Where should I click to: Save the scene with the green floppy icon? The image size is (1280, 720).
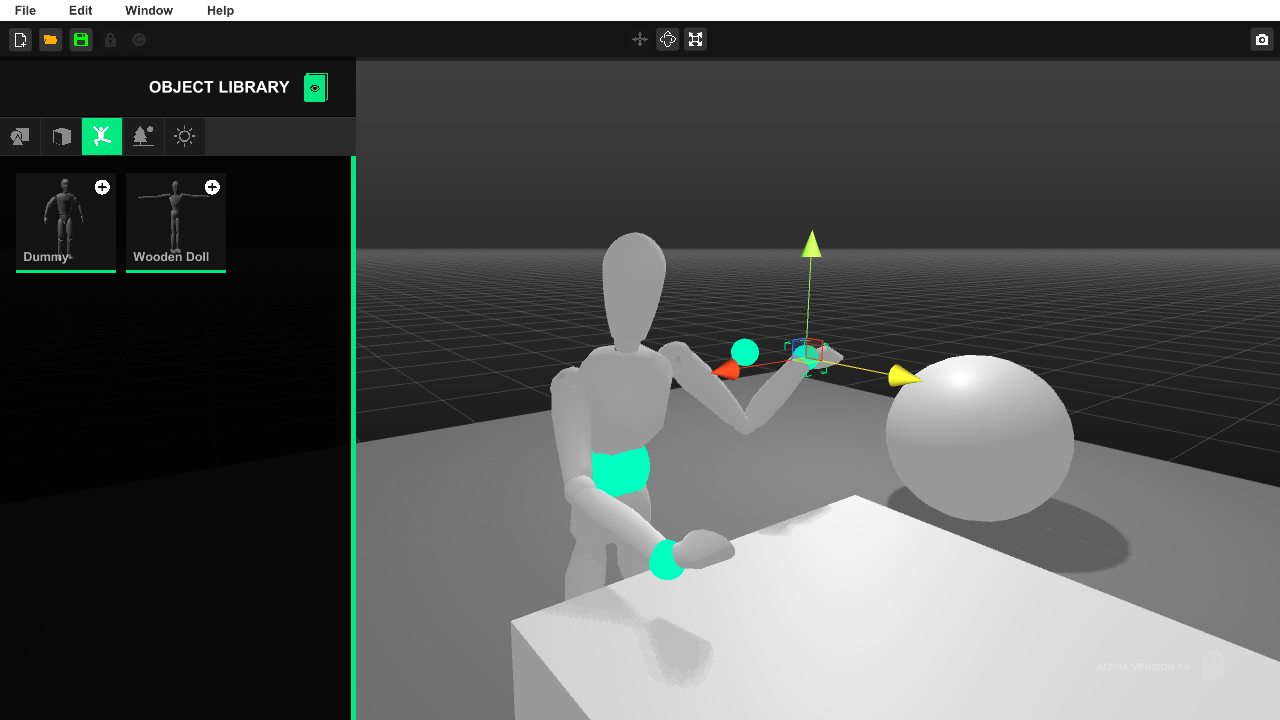click(81, 40)
